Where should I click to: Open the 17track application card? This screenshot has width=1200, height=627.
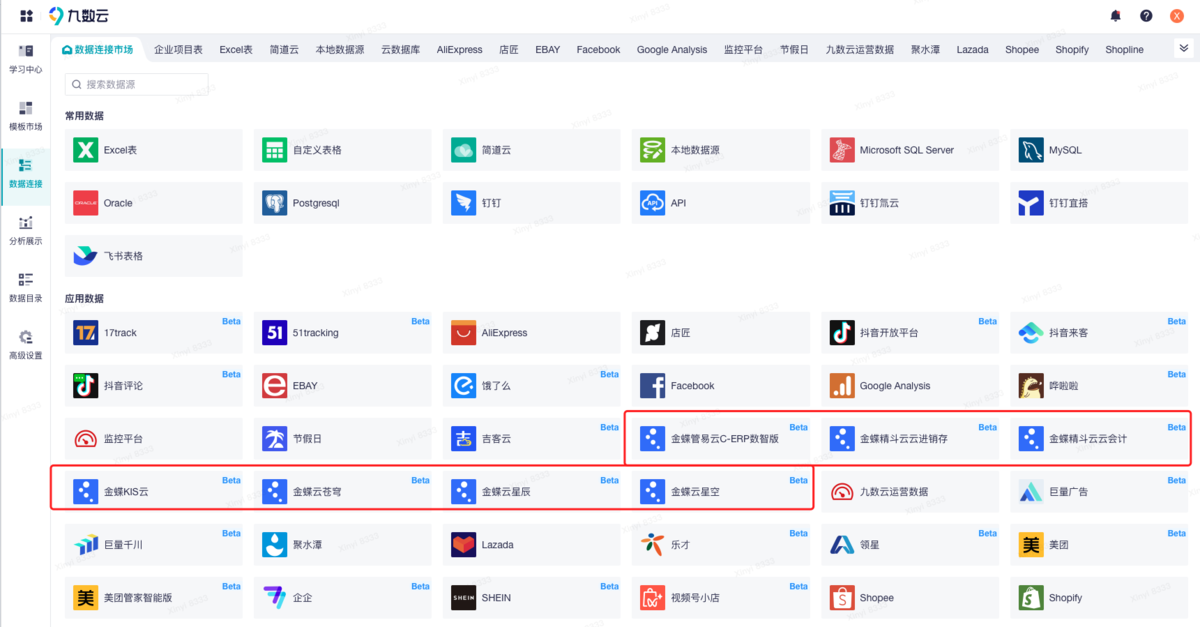(x=154, y=333)
